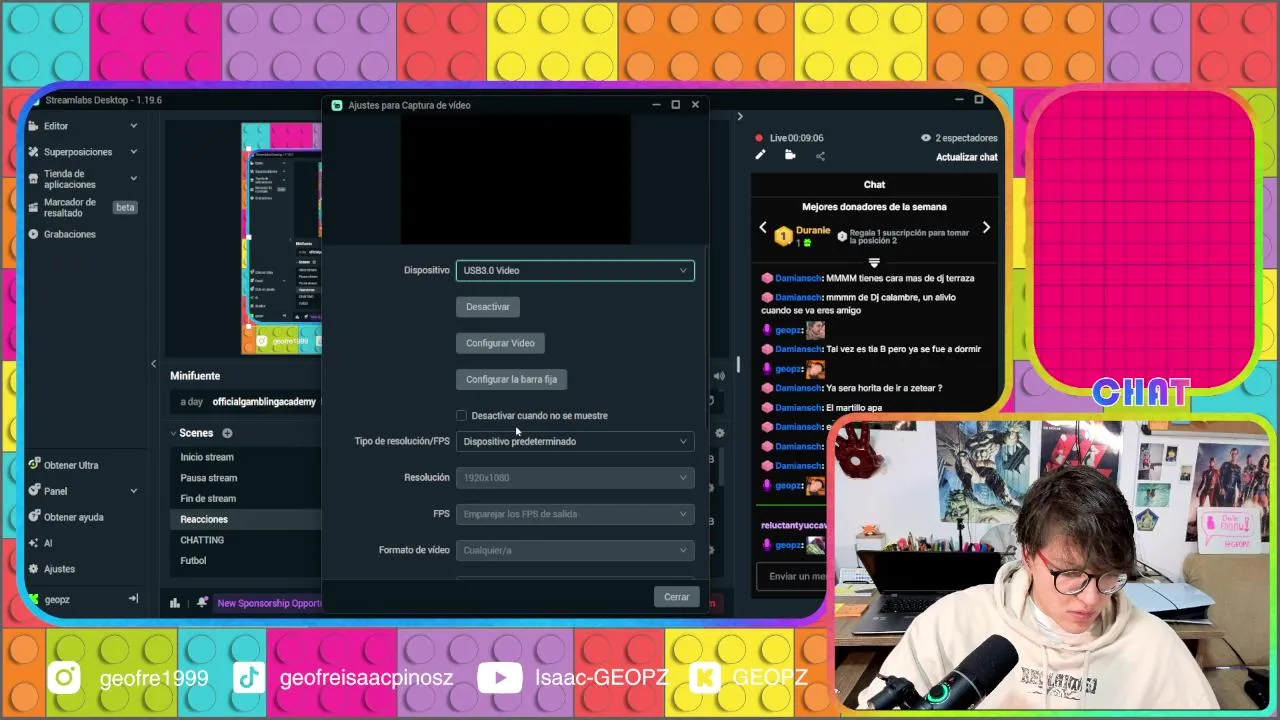Click the edit stream info pencil icon
Image resolution: width=1280 pixels, height=720 pixels.
coord(760,155)
